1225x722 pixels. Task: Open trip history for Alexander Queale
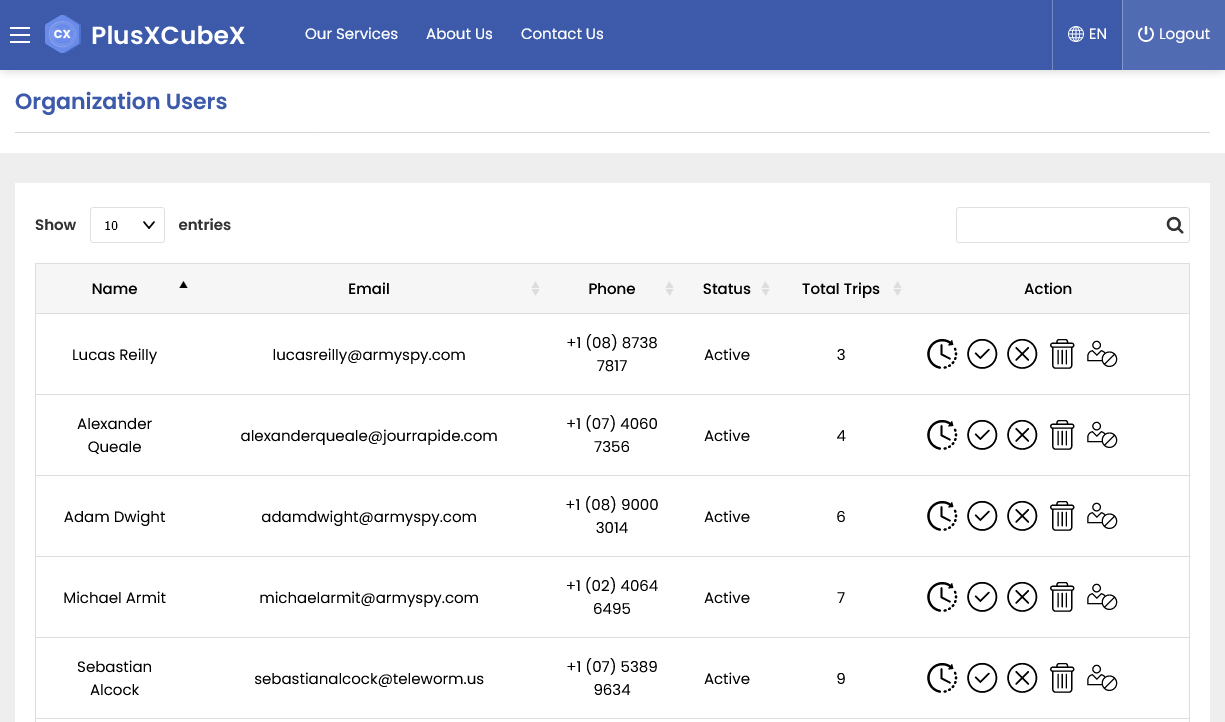click(942, 435)
